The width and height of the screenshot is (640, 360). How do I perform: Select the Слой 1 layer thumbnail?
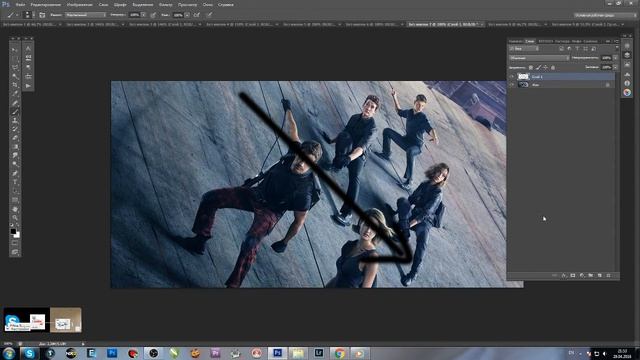click(x=523, y=76)
